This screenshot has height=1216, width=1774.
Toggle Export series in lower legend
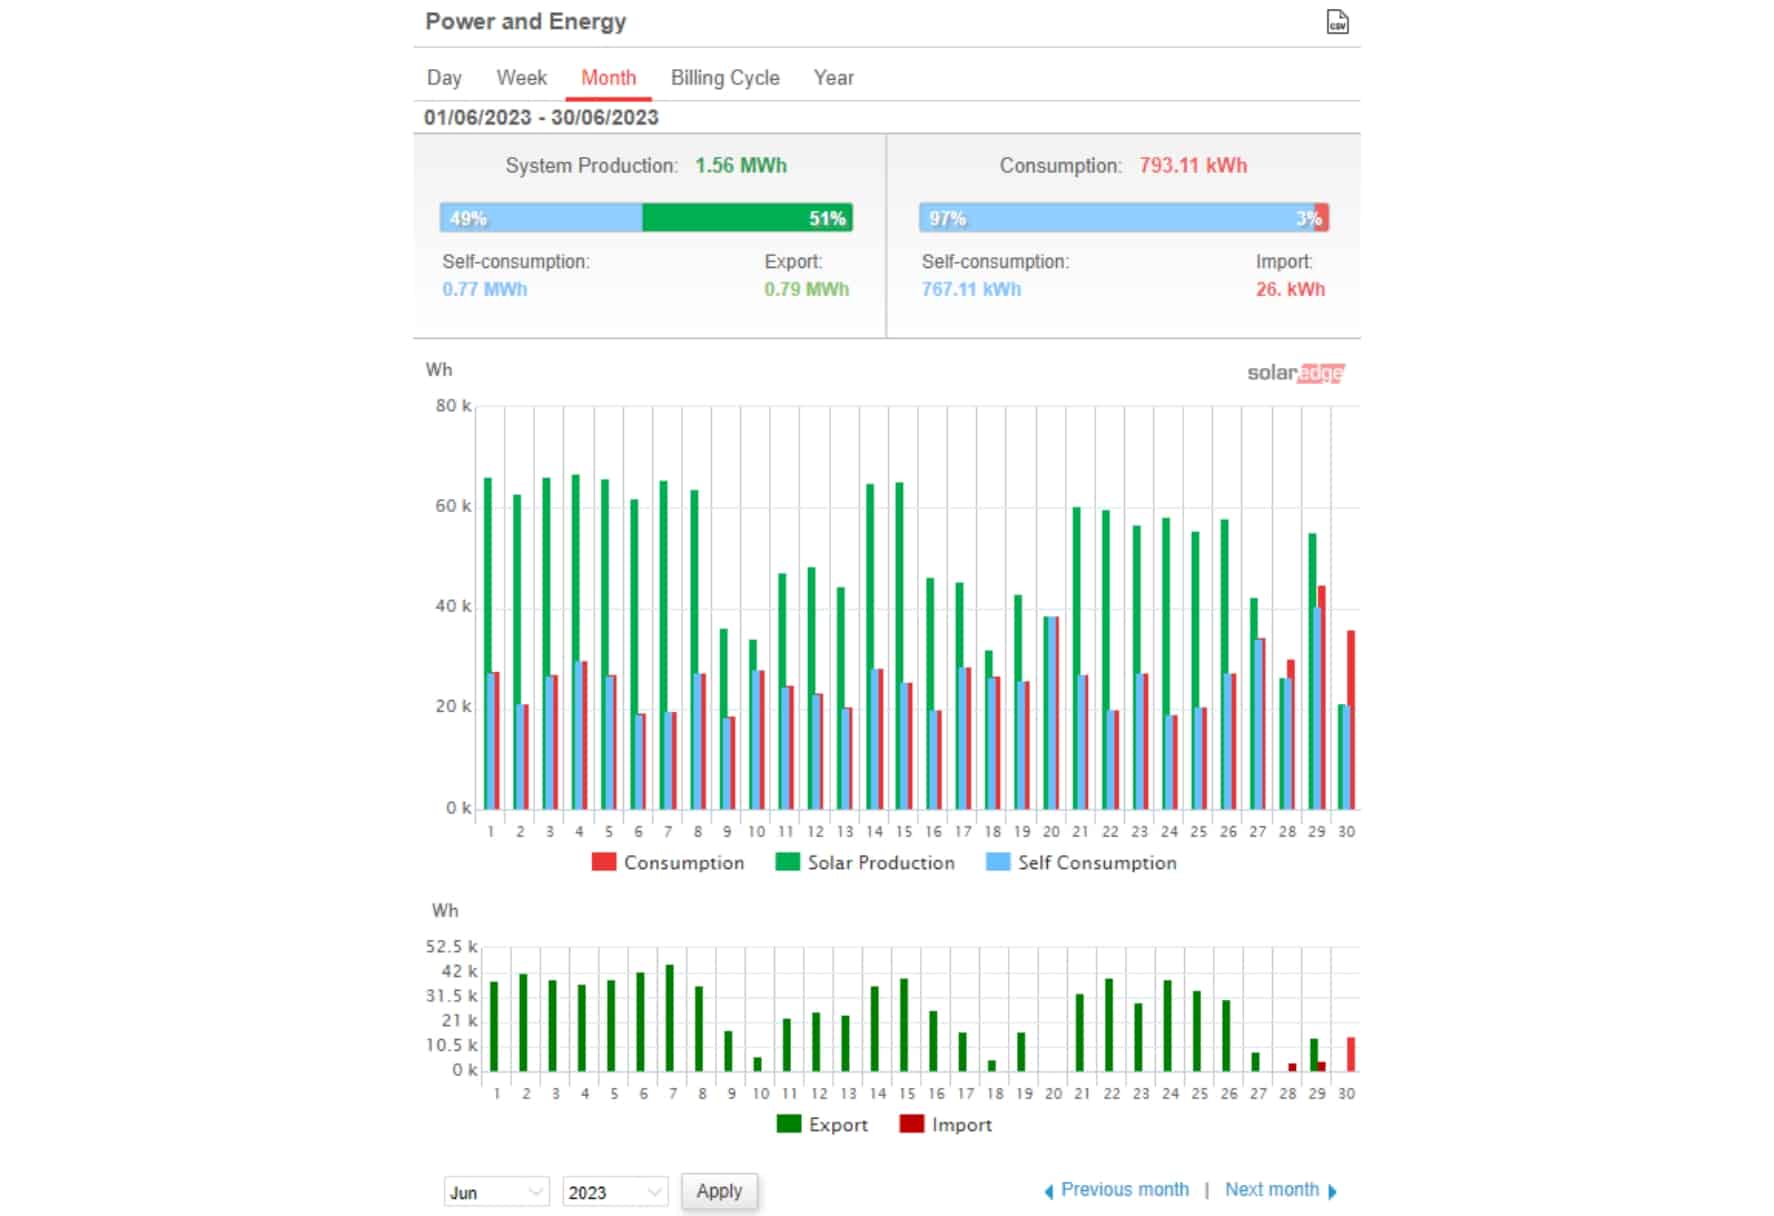[x=822, y=1124]
